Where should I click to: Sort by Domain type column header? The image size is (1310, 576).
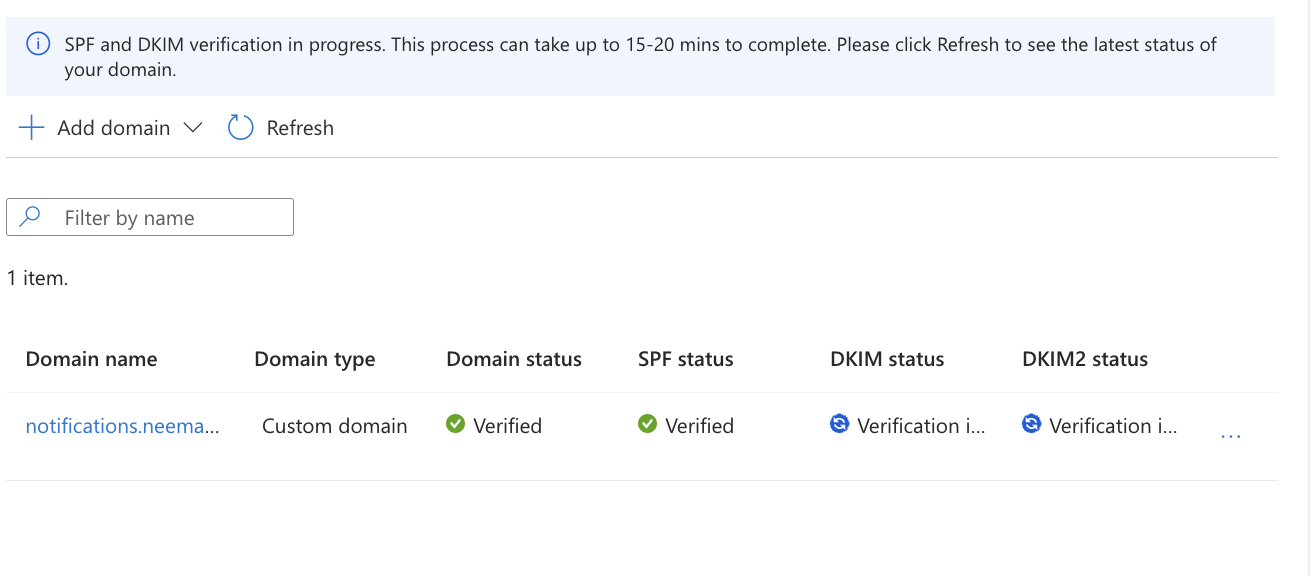click(315, 359)
